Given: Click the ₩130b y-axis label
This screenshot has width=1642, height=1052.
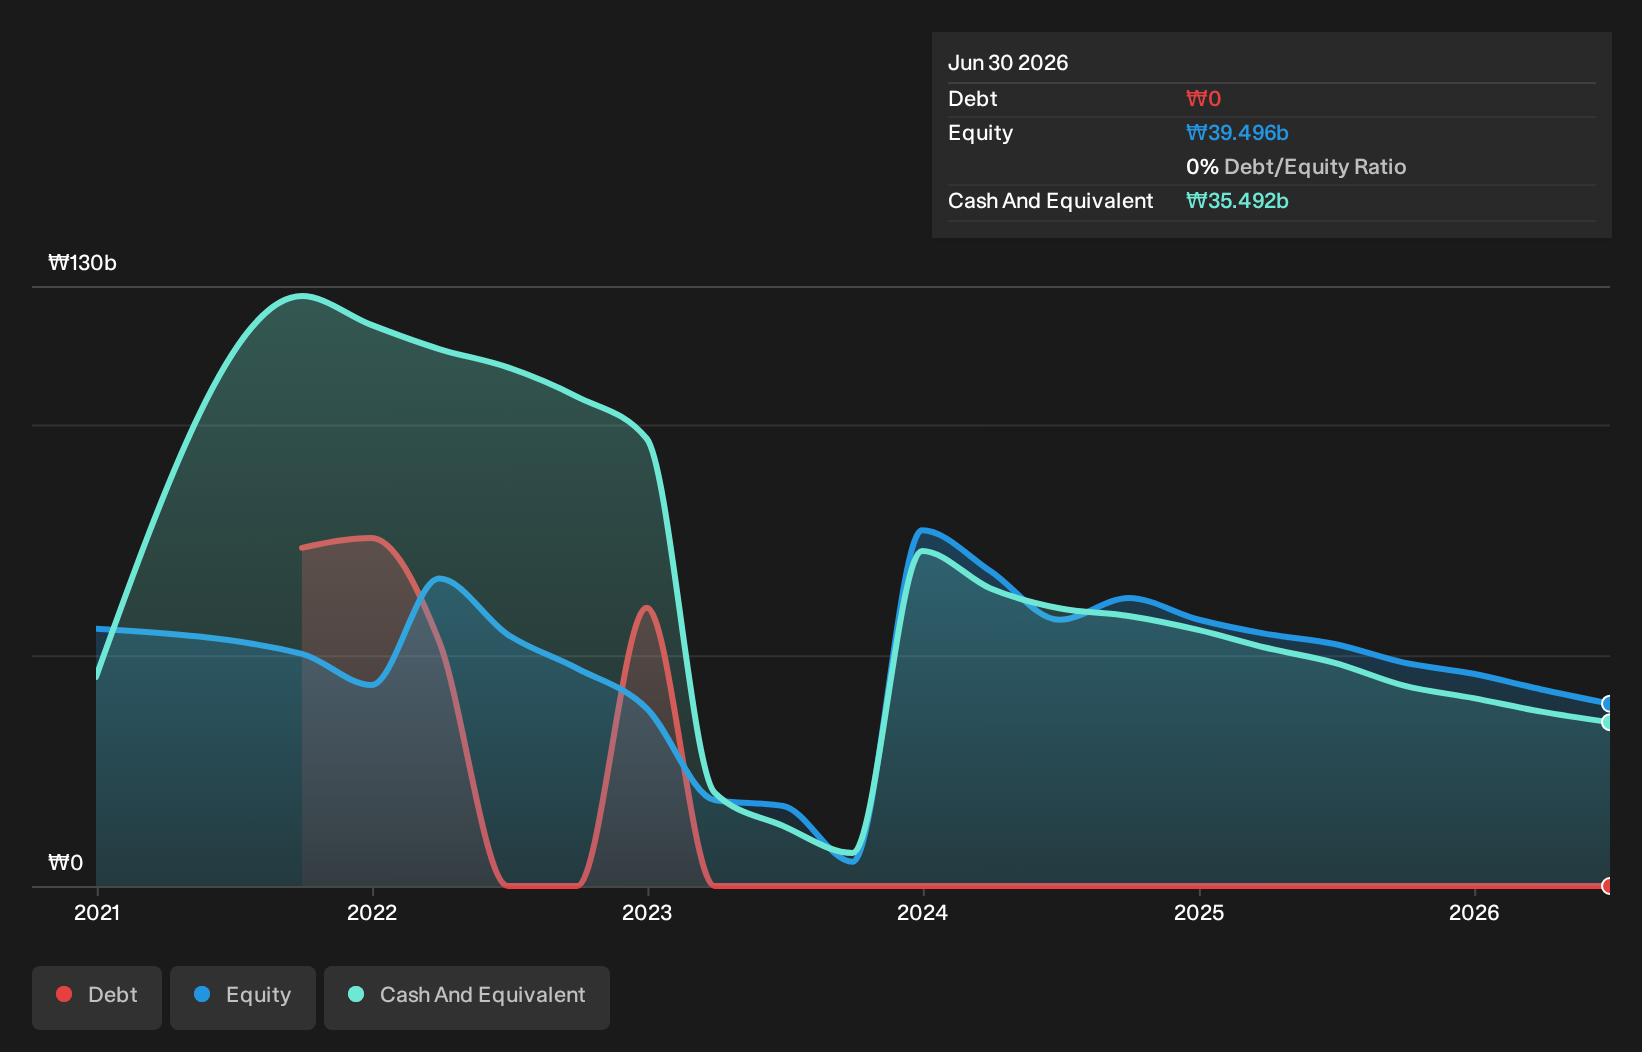Looking at the screenshot, I should 83,263.
